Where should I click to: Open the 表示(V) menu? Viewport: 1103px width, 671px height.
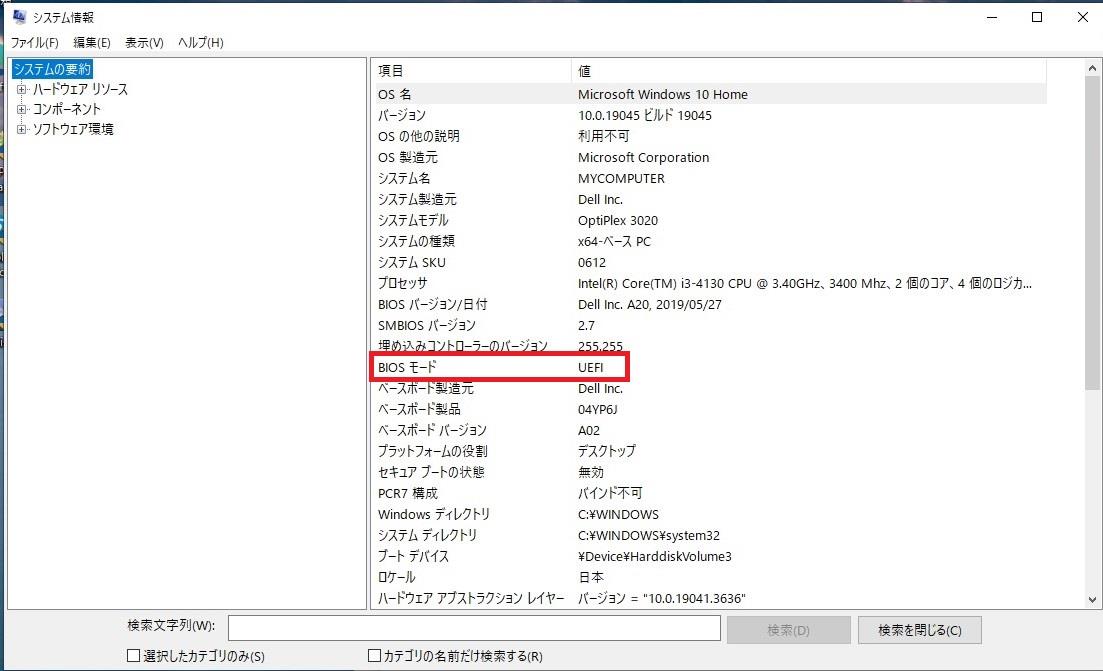(144, 43)
